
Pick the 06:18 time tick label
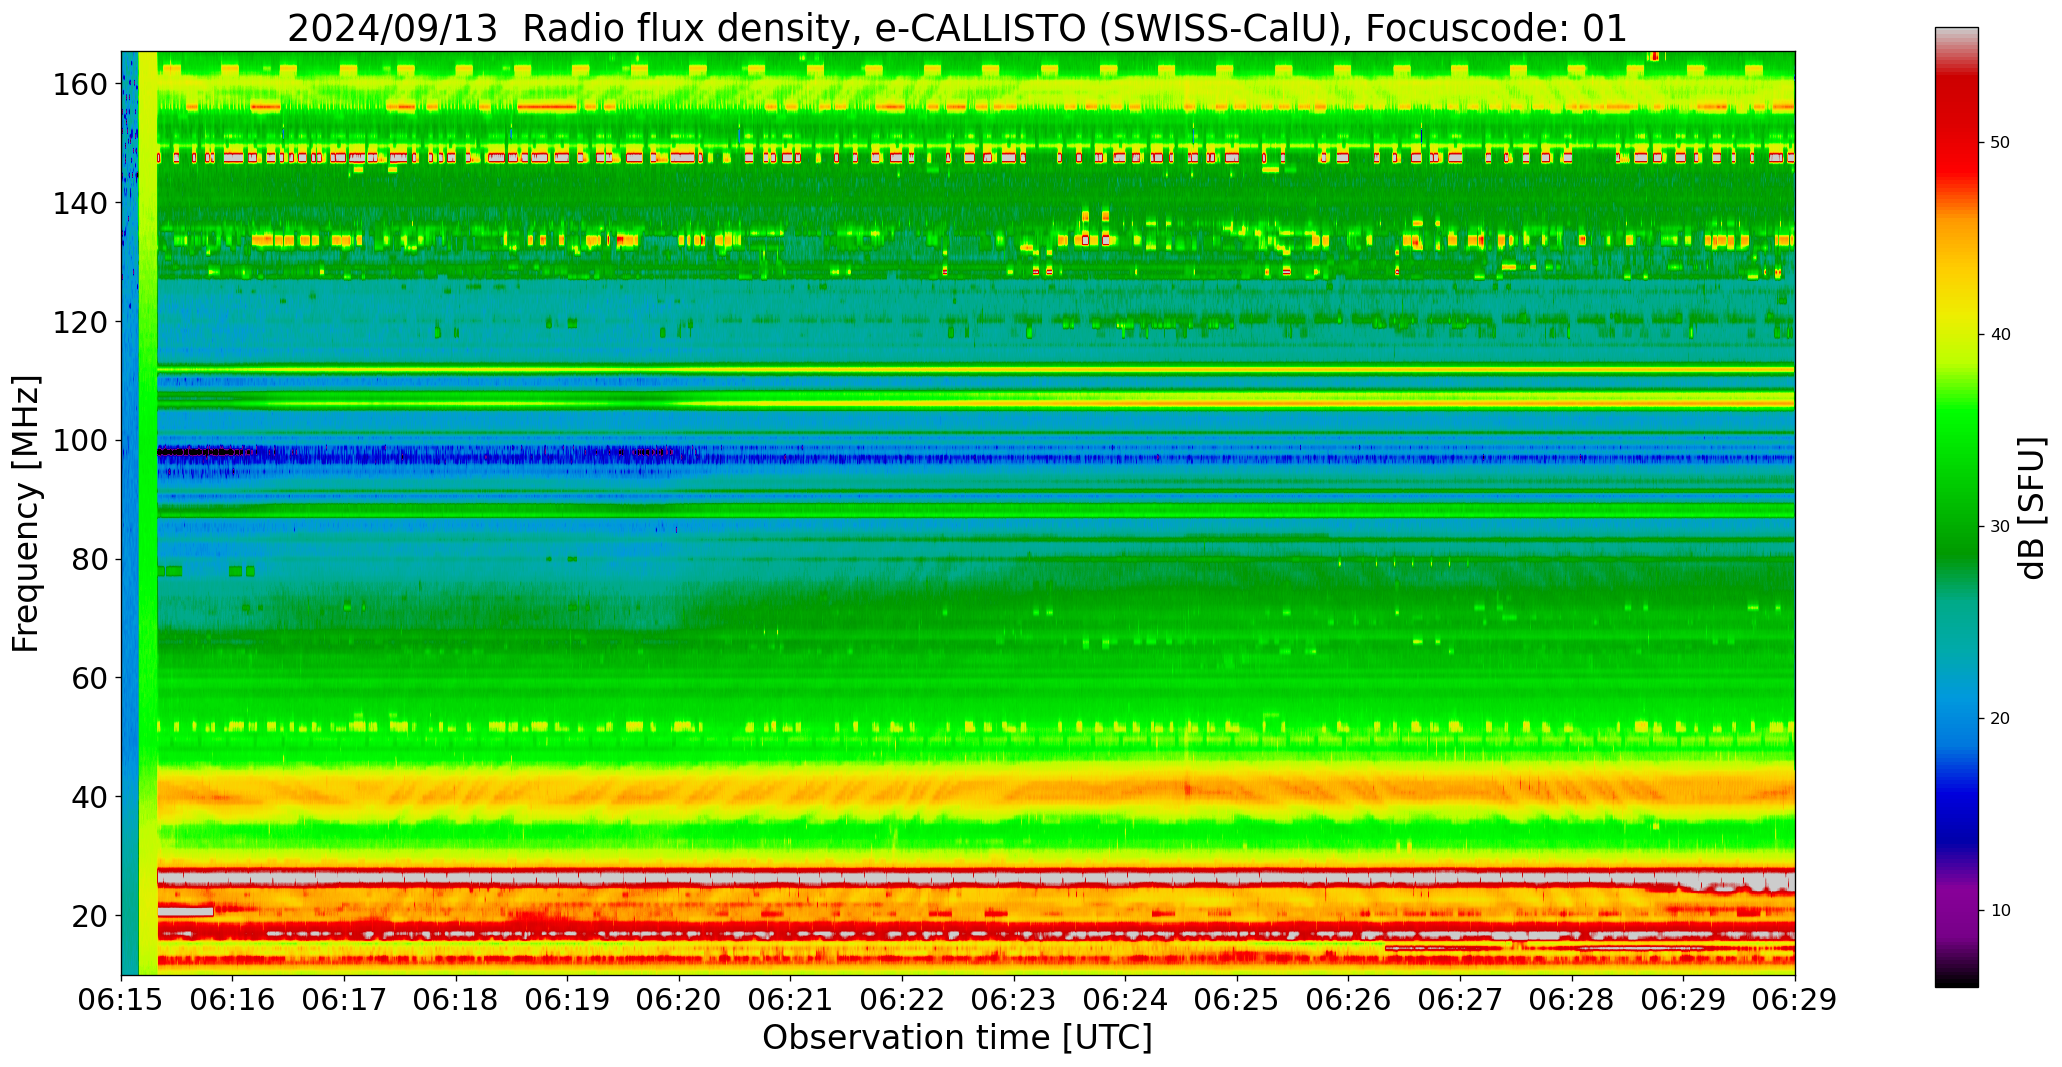(456, 1001)
